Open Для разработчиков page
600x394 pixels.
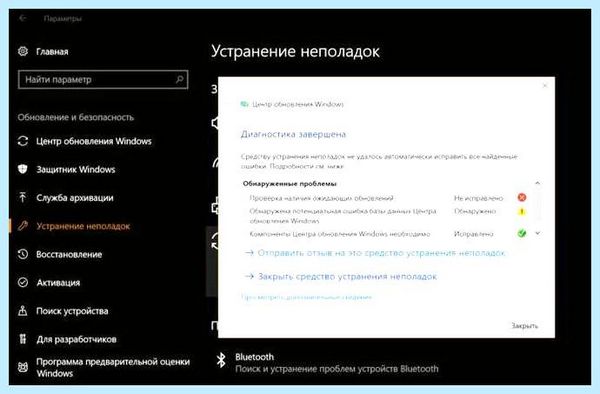point(76,339)
